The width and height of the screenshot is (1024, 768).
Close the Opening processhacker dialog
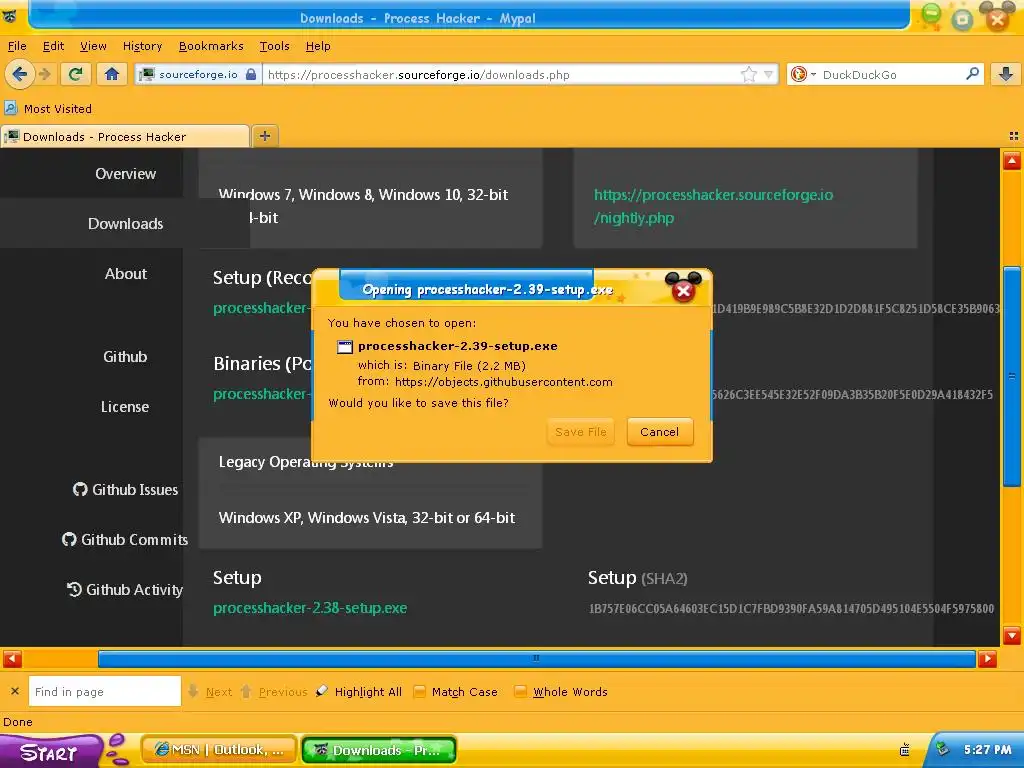[x=683, y=291]
